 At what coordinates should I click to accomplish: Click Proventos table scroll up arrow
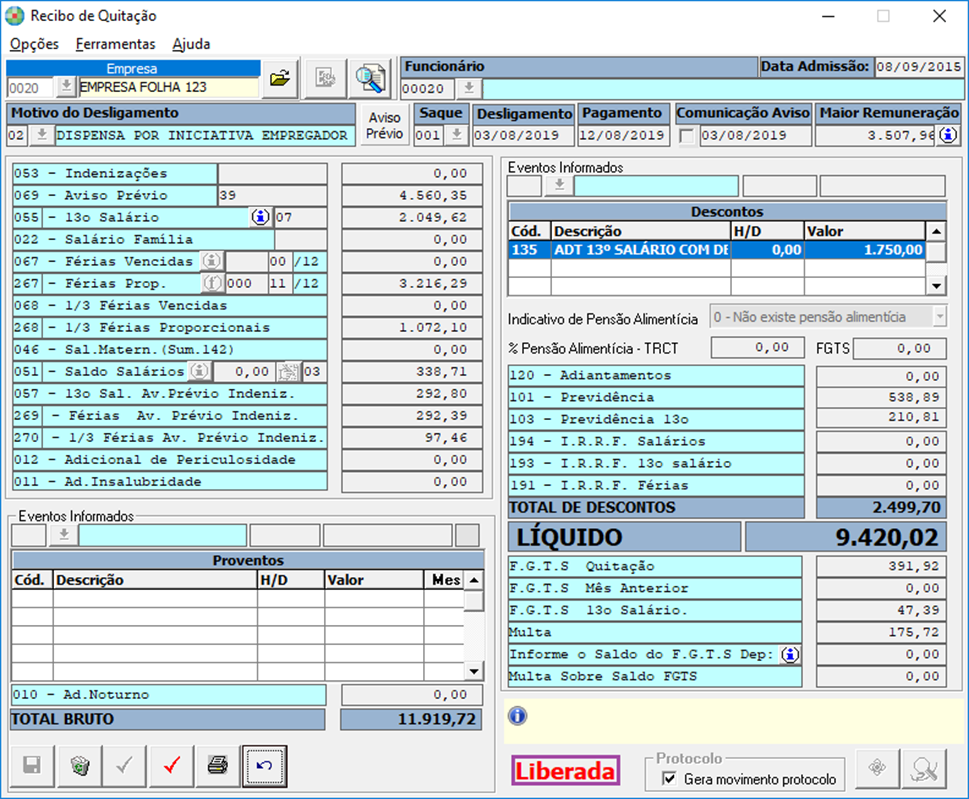[474, 580]
